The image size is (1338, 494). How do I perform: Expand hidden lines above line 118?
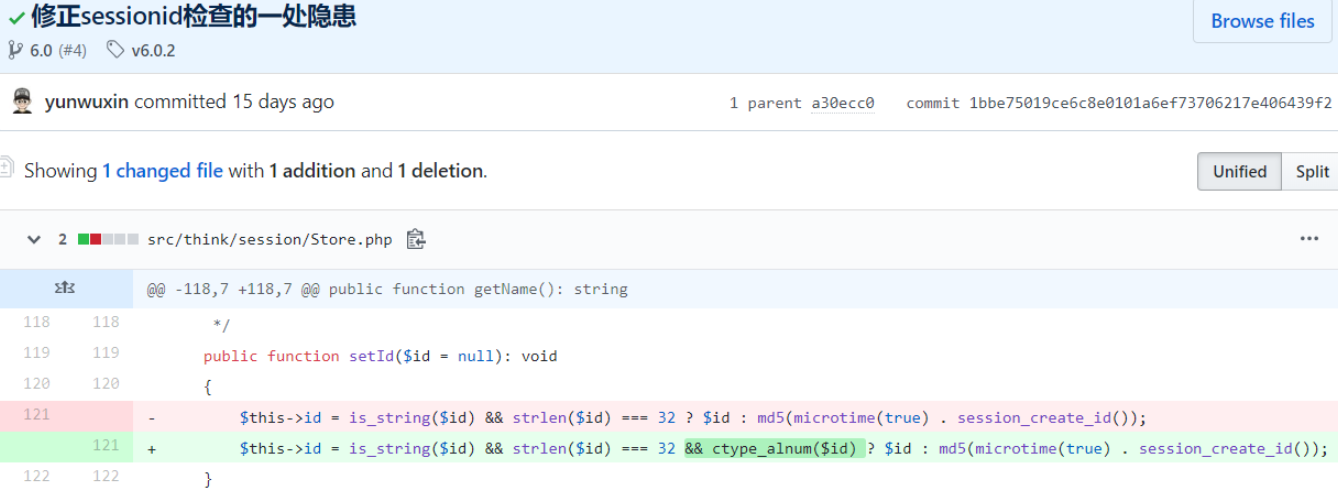tap(65, 289)
